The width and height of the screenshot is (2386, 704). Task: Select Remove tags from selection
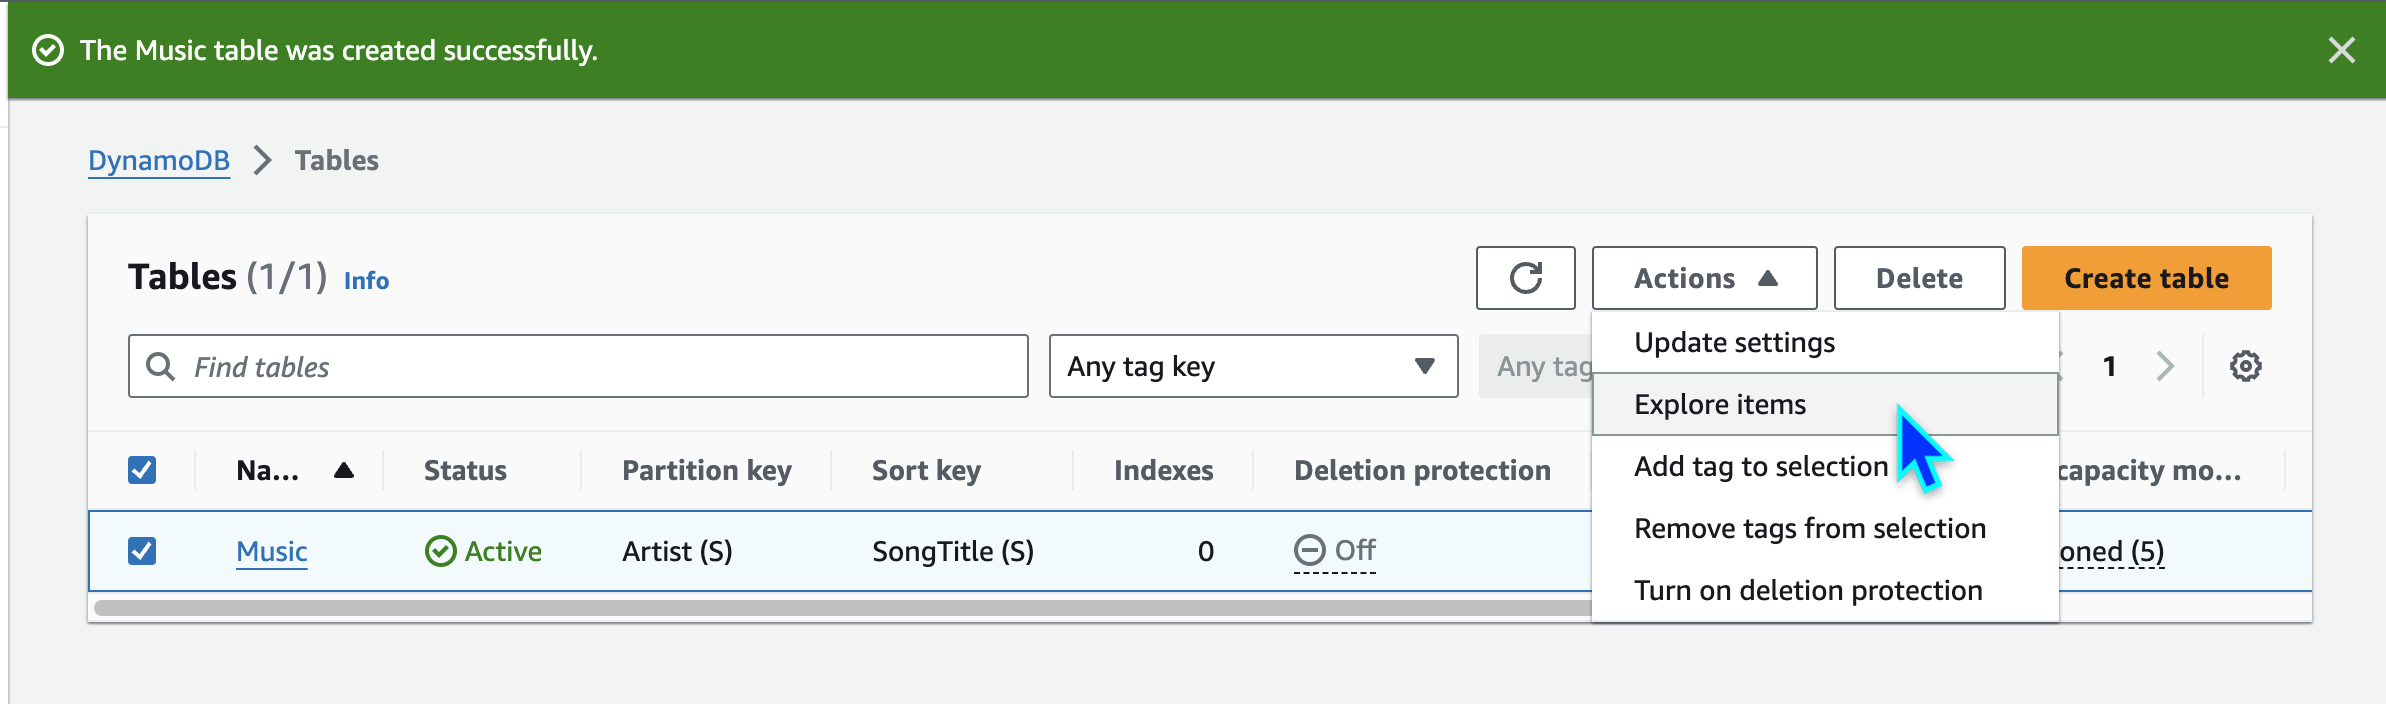tap(1825, 528)
